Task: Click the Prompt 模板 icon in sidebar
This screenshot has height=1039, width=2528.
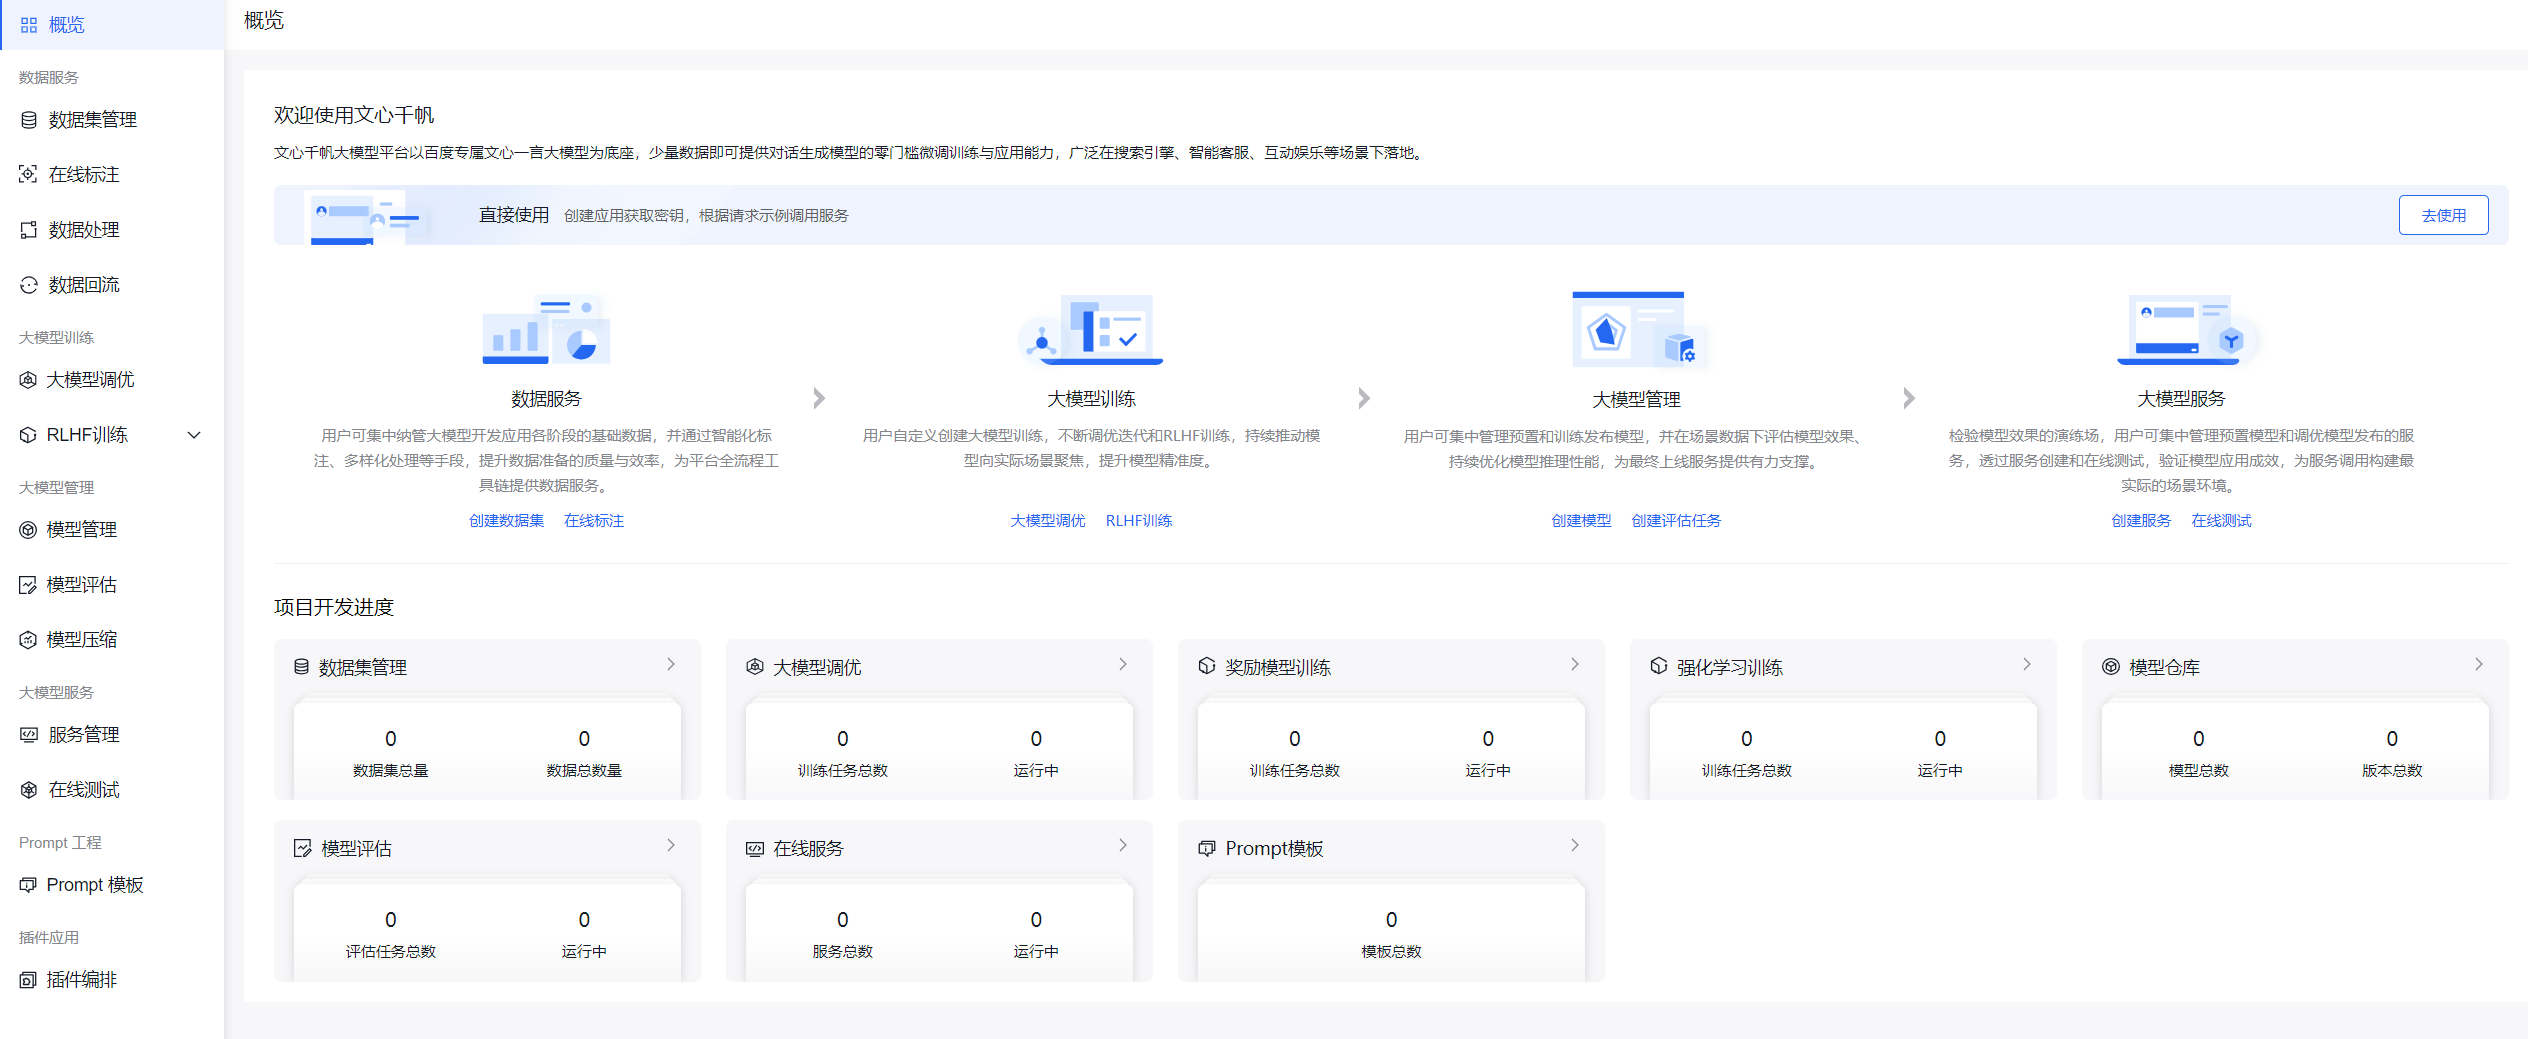Action: (x=28, y=885)
